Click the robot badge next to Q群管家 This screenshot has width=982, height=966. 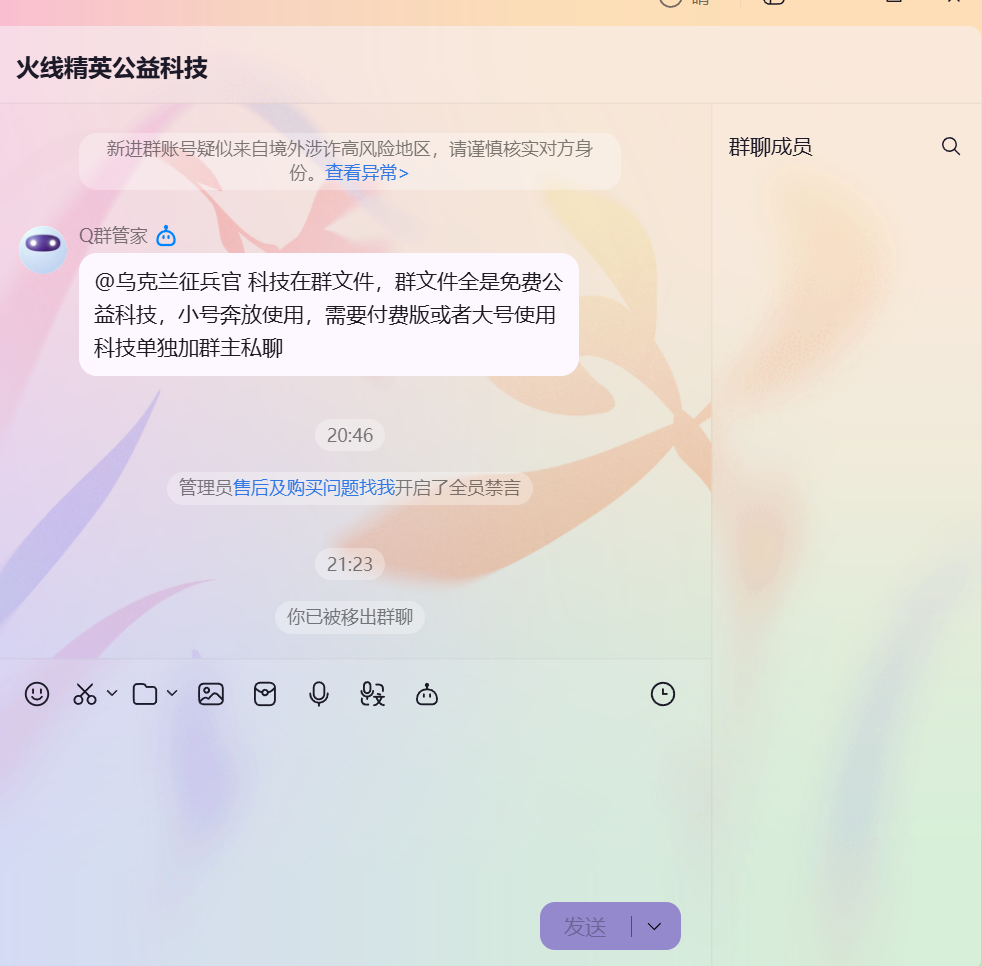pos(166,236)
